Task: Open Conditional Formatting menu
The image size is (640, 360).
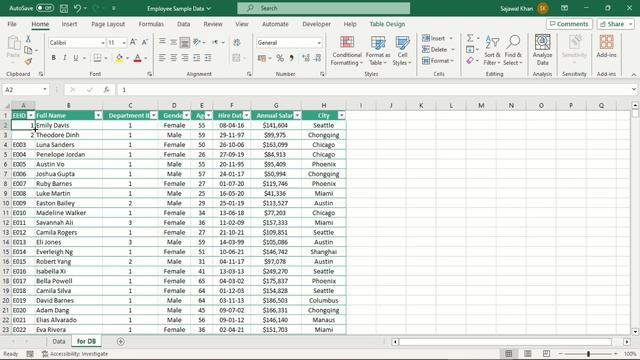Action: pyautogui.click(x=347, y=51)
